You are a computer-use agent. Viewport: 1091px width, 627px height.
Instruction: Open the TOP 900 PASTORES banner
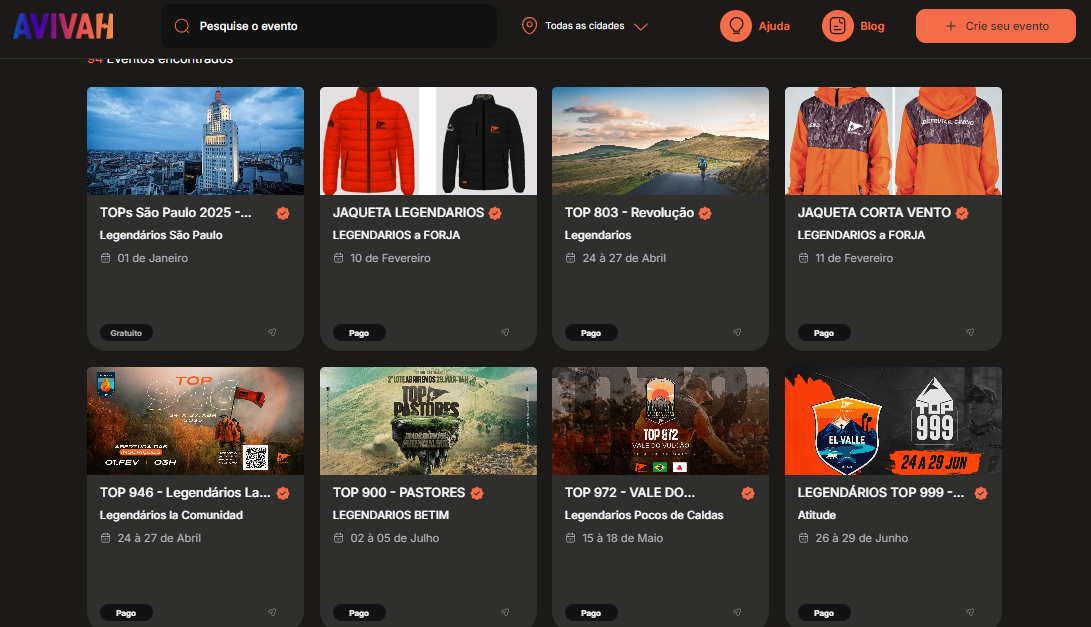(x=428, y=421)
